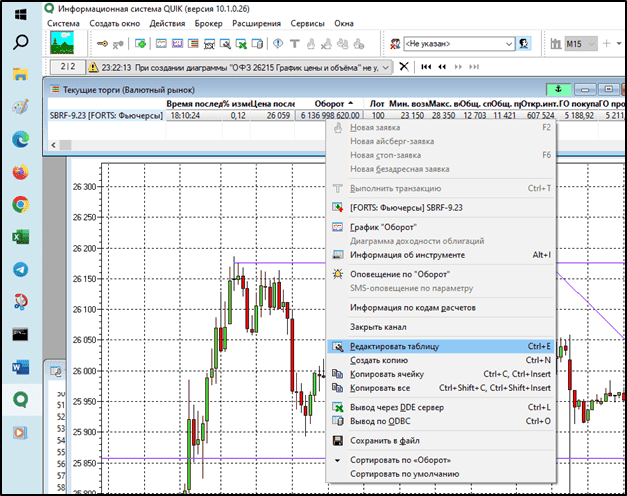Choose Вывод через DDE сервер
Screen dimensions: 627x496
coord(441,407)
